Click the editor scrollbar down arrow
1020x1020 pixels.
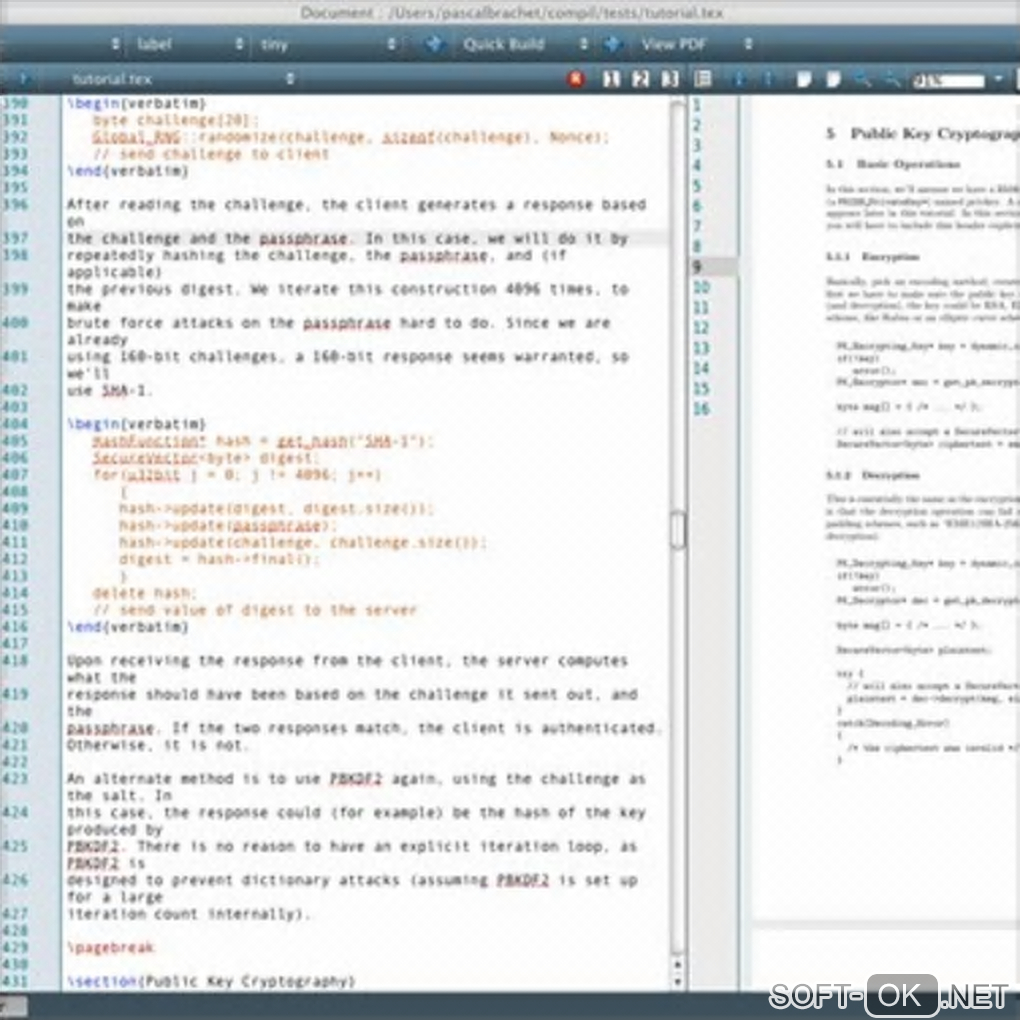click(x=678, y=982)
